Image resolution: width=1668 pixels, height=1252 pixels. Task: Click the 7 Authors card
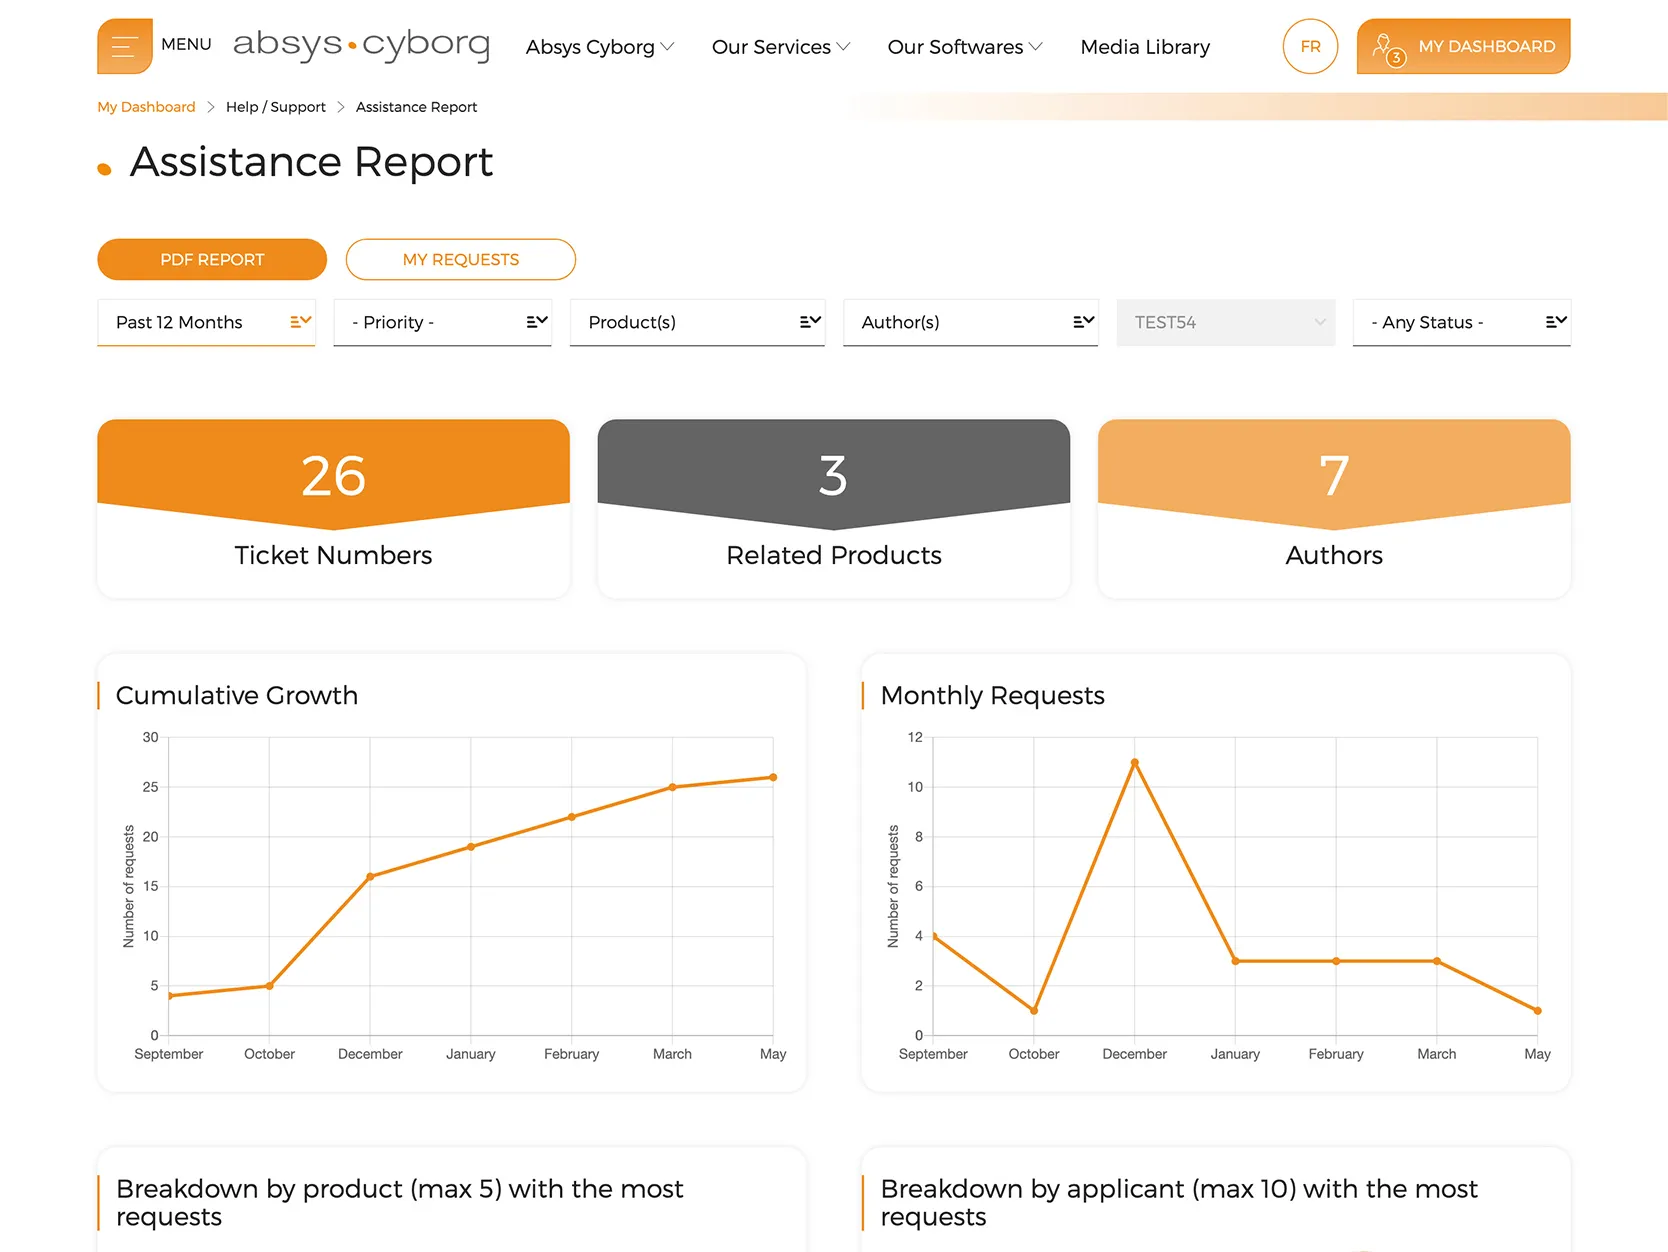[1334, 508]
